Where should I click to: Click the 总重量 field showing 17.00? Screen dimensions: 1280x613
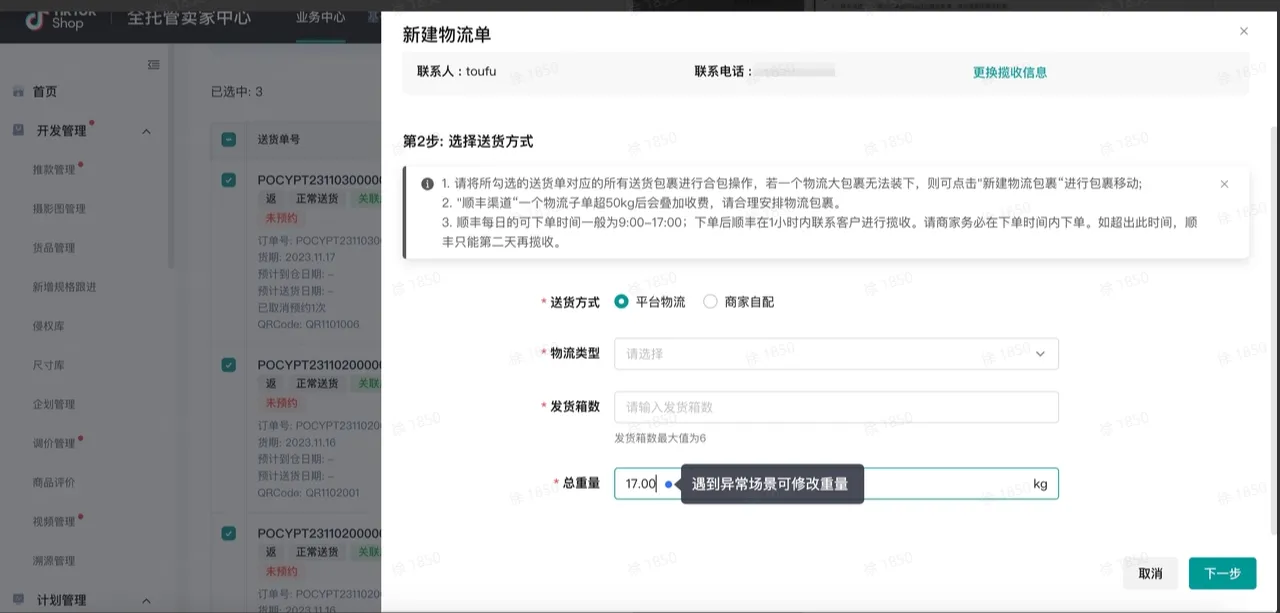coord(836,484)
